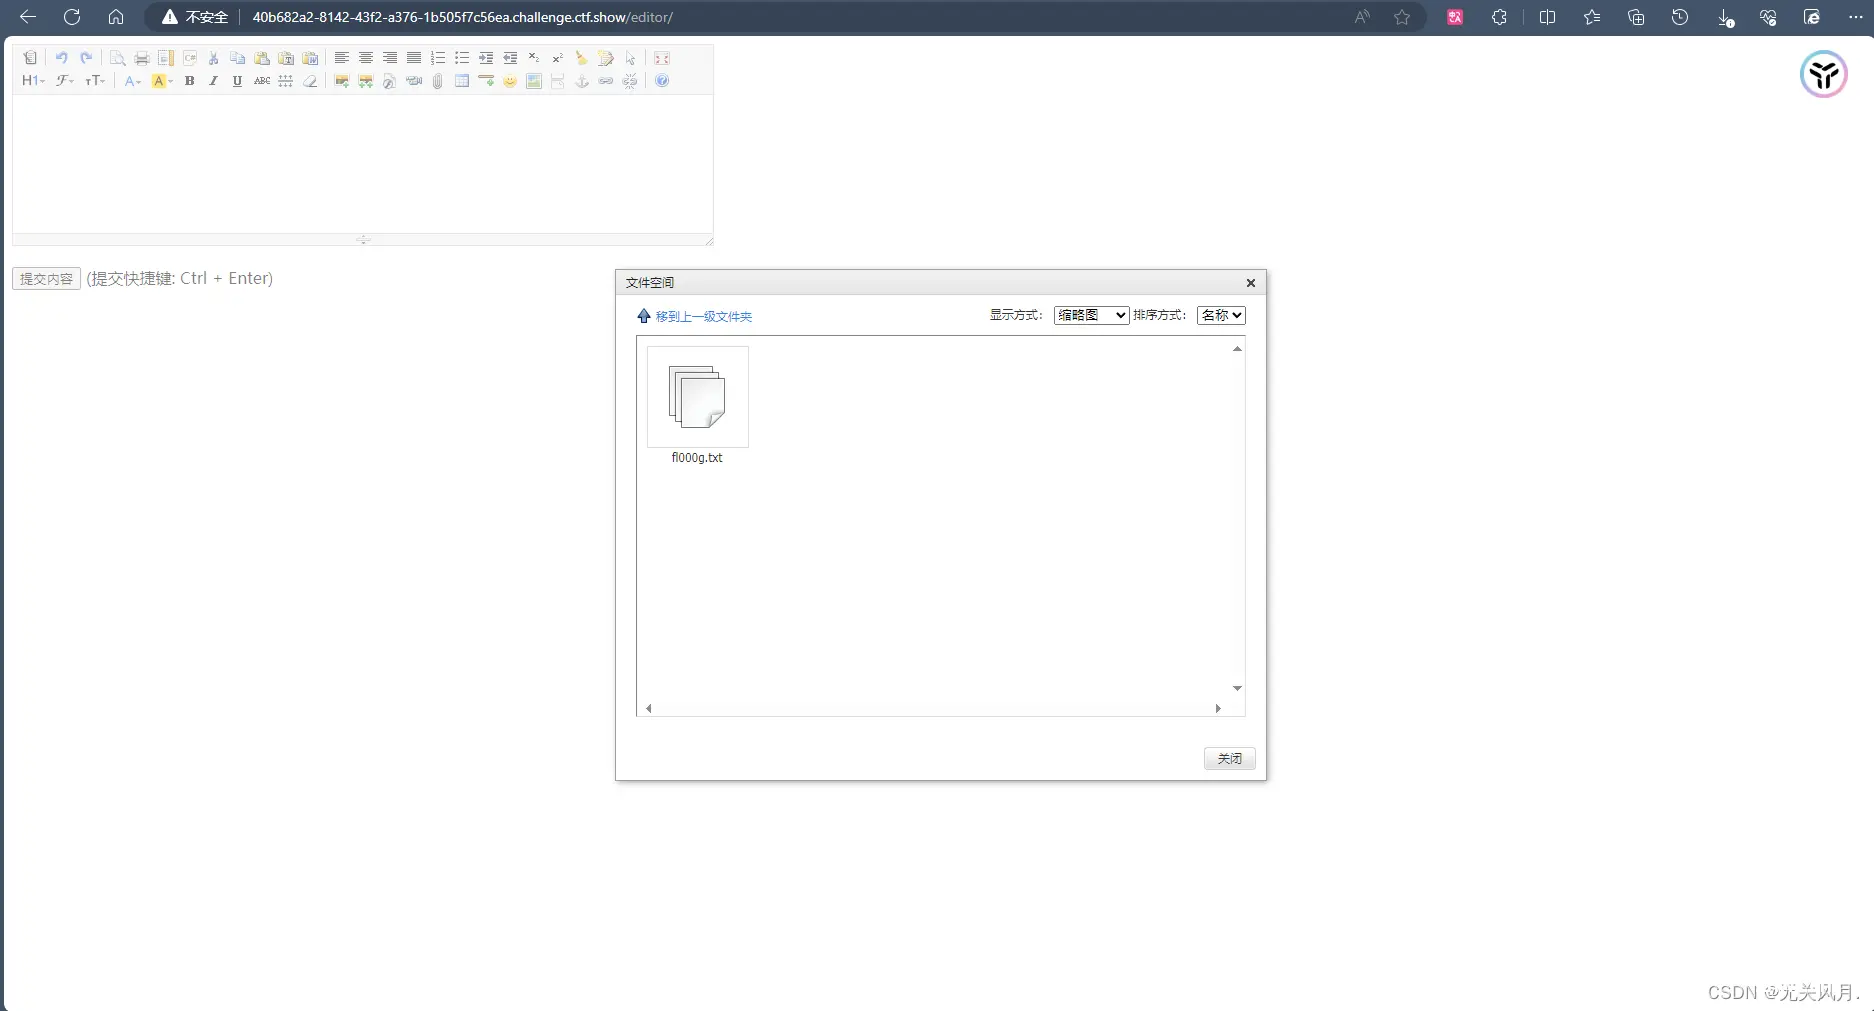Image resolution: width=1874 pixels, height=1011 pixels.
Task: Go to browser home page
Action: tap(116, 17)
